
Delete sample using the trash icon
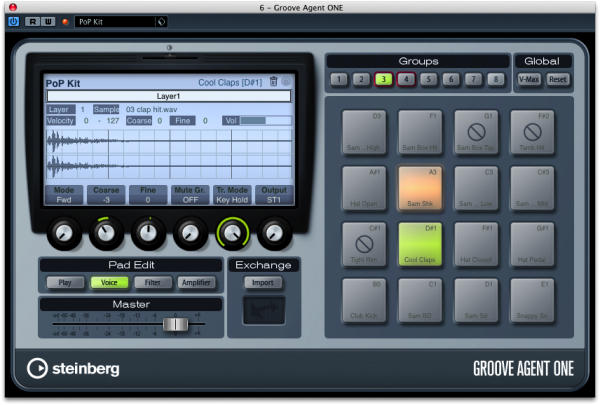pos(273,81)
